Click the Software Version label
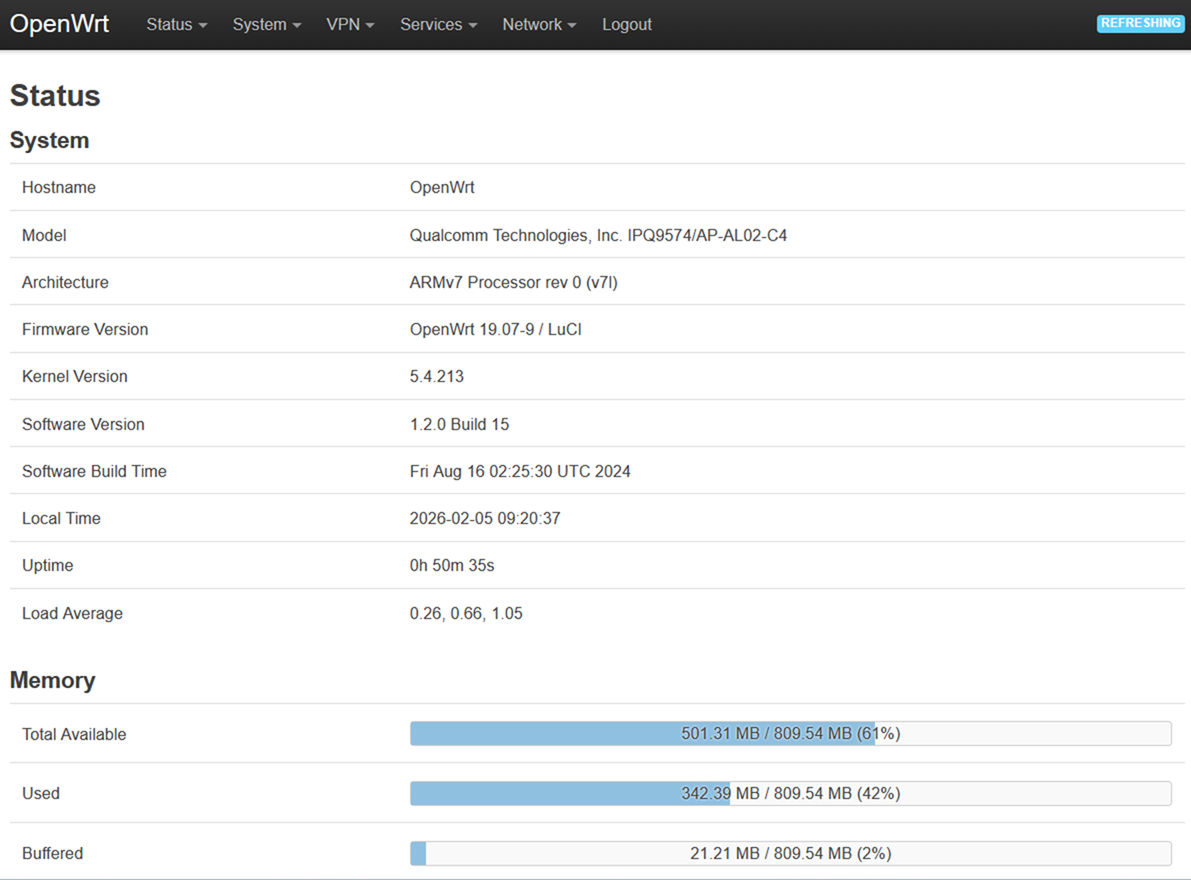 point(83,424)
